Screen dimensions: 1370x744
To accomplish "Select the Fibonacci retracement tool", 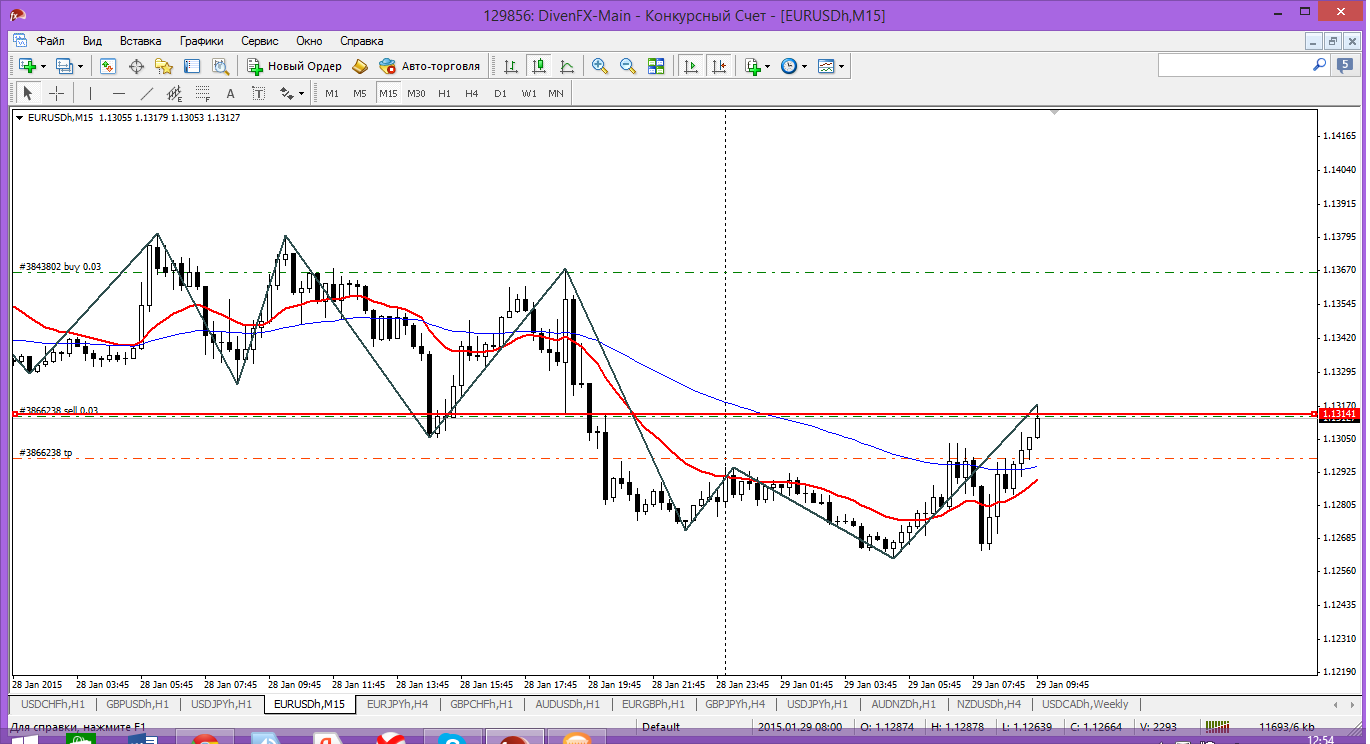I will [x=202, y=93].
